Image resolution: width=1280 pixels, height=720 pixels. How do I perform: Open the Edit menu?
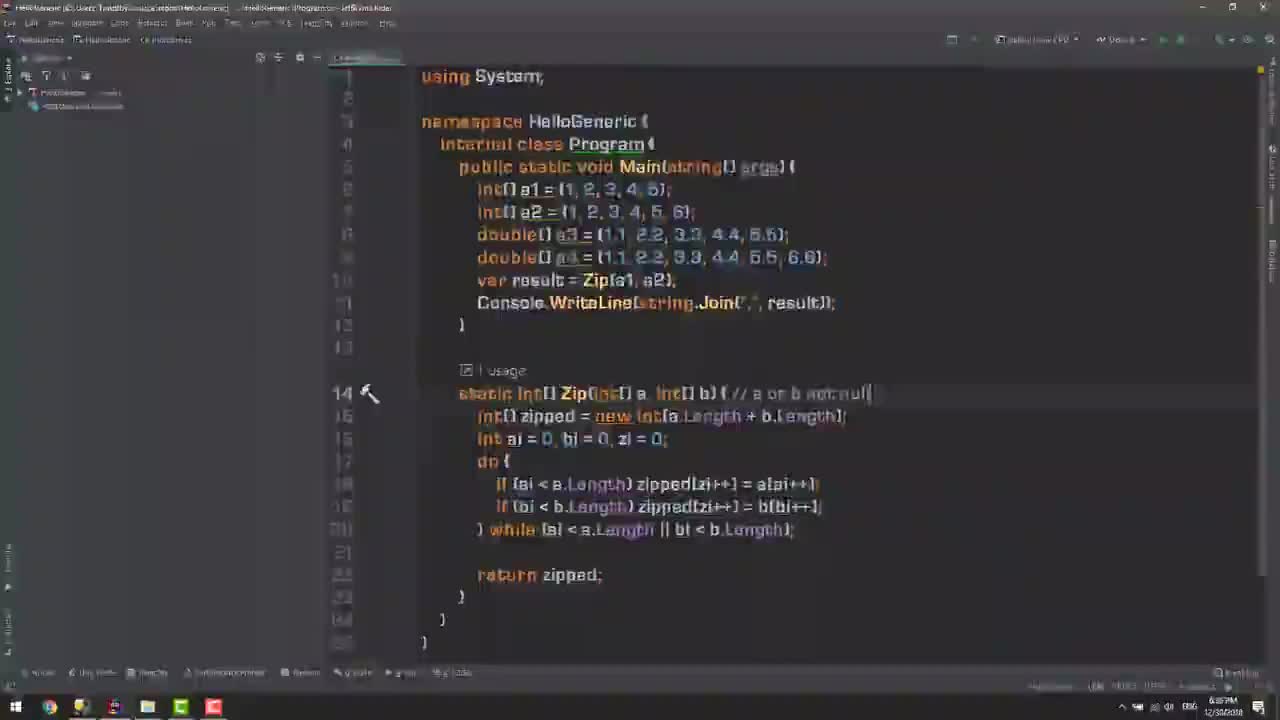[x=31, y=23]
